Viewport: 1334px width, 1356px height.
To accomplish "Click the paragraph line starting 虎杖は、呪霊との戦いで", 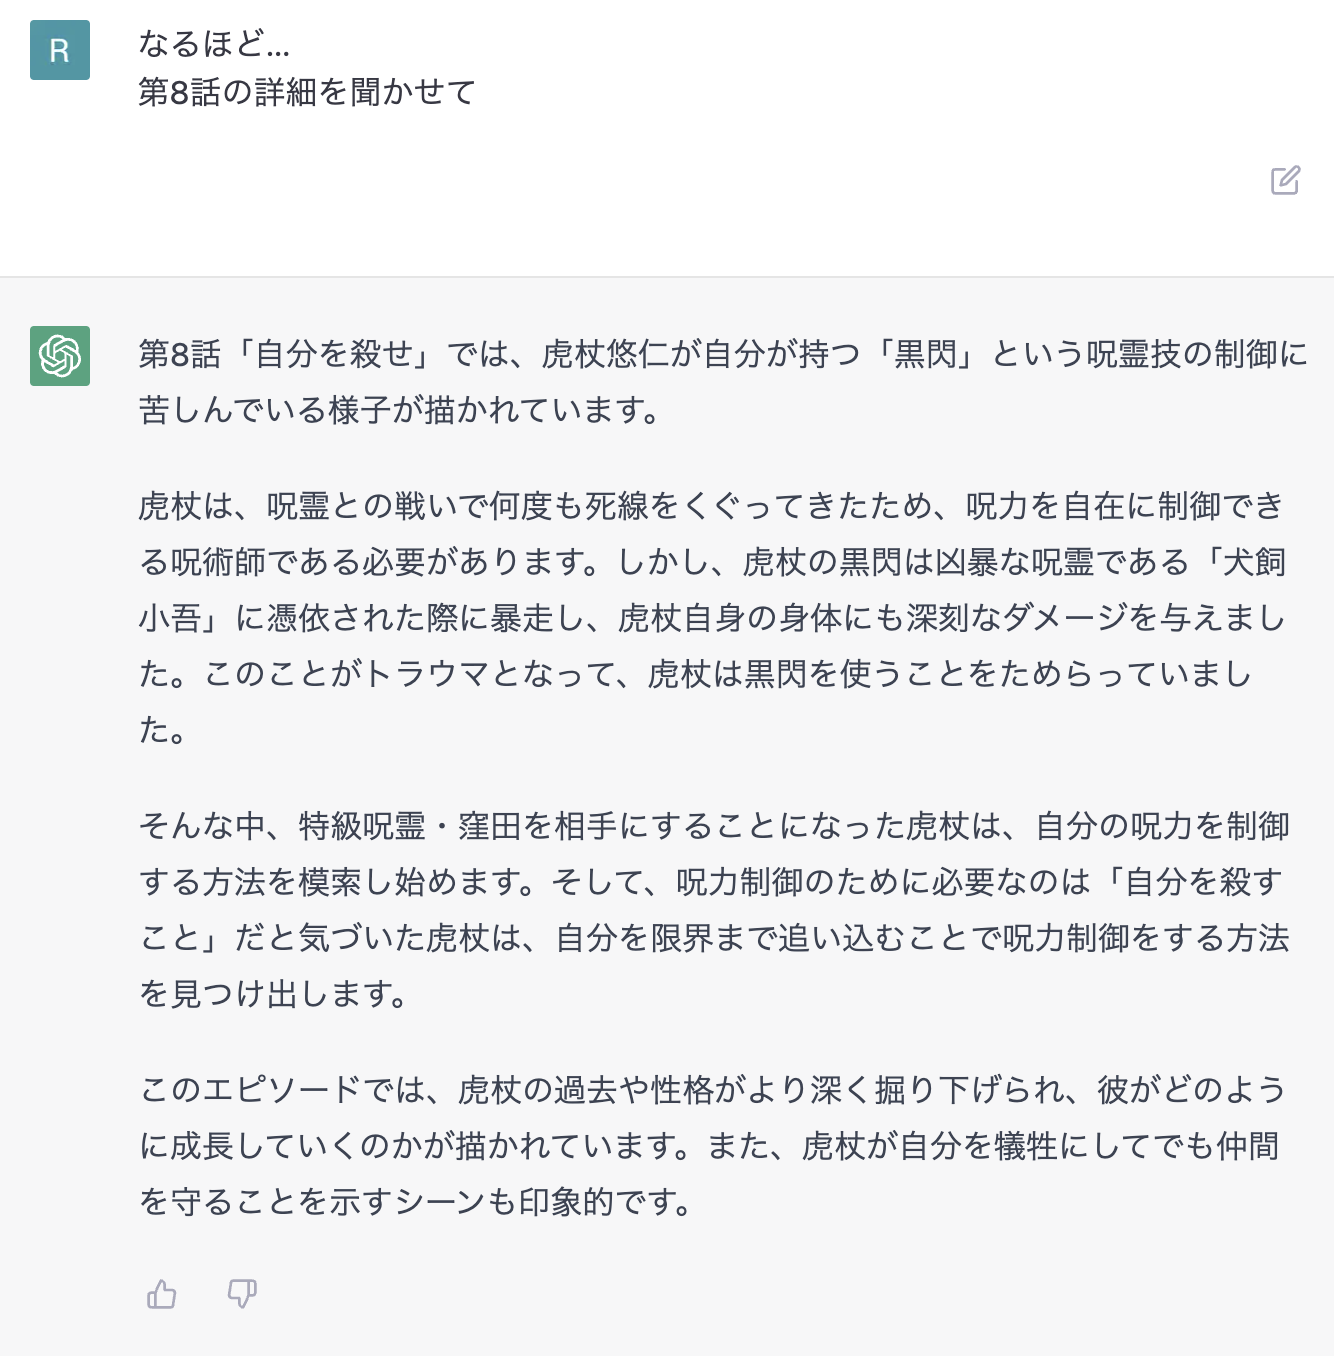I will pyautogui.click(x=711, y=506).
